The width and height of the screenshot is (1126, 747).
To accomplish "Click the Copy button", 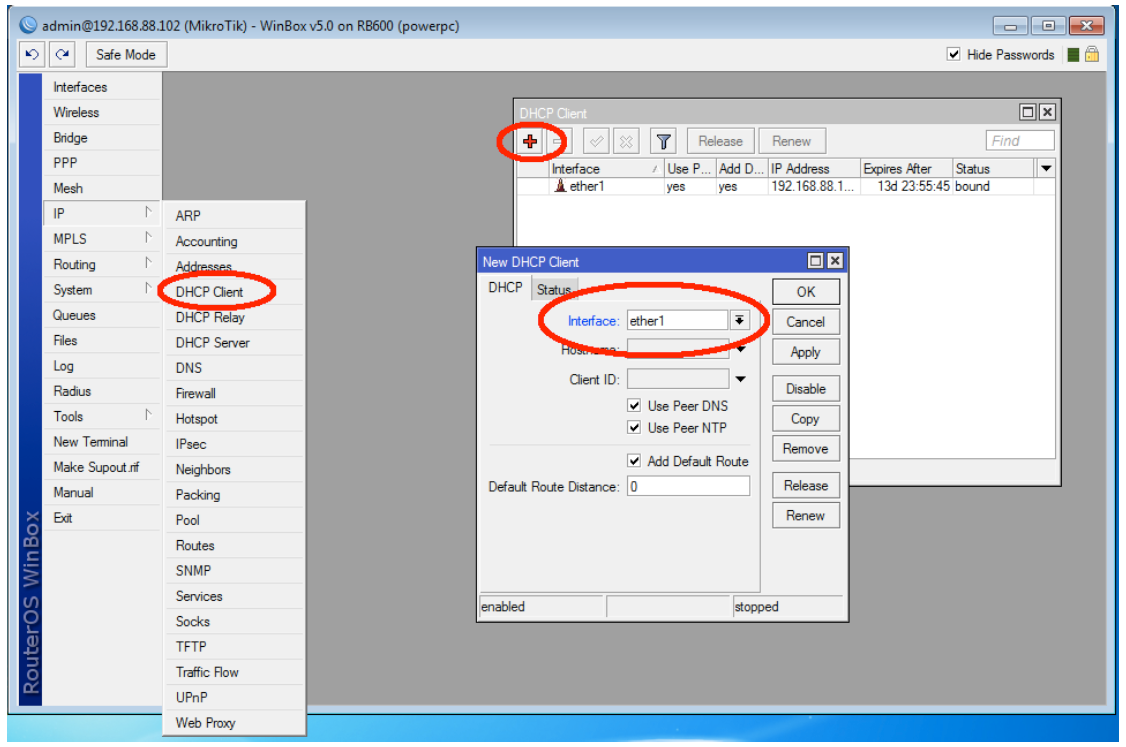I will pos(806,419).
